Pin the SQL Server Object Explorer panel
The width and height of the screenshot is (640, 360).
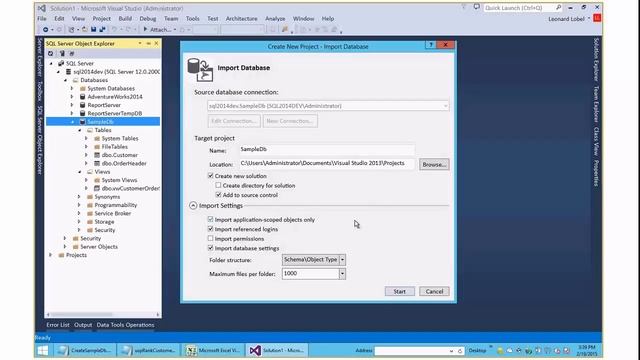(149, 43)
